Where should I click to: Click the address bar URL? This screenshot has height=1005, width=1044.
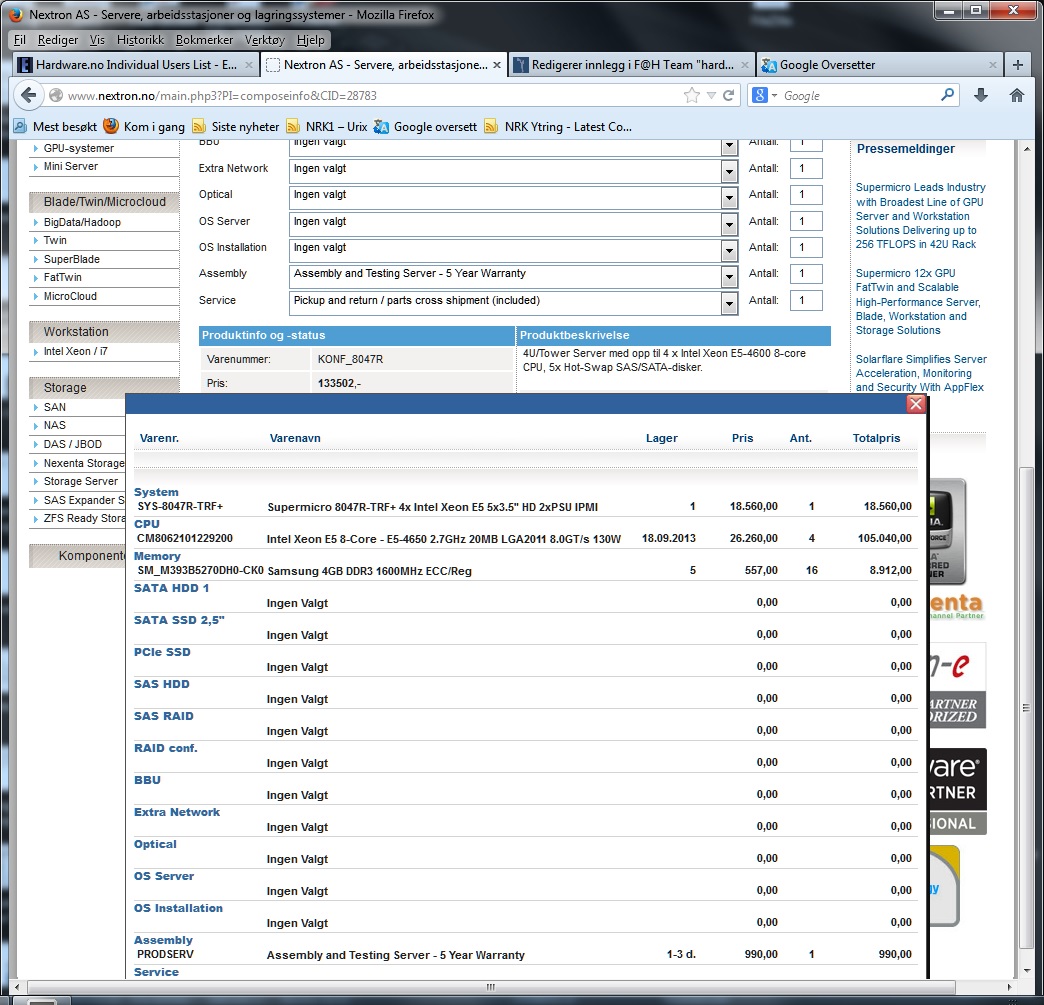222,95
